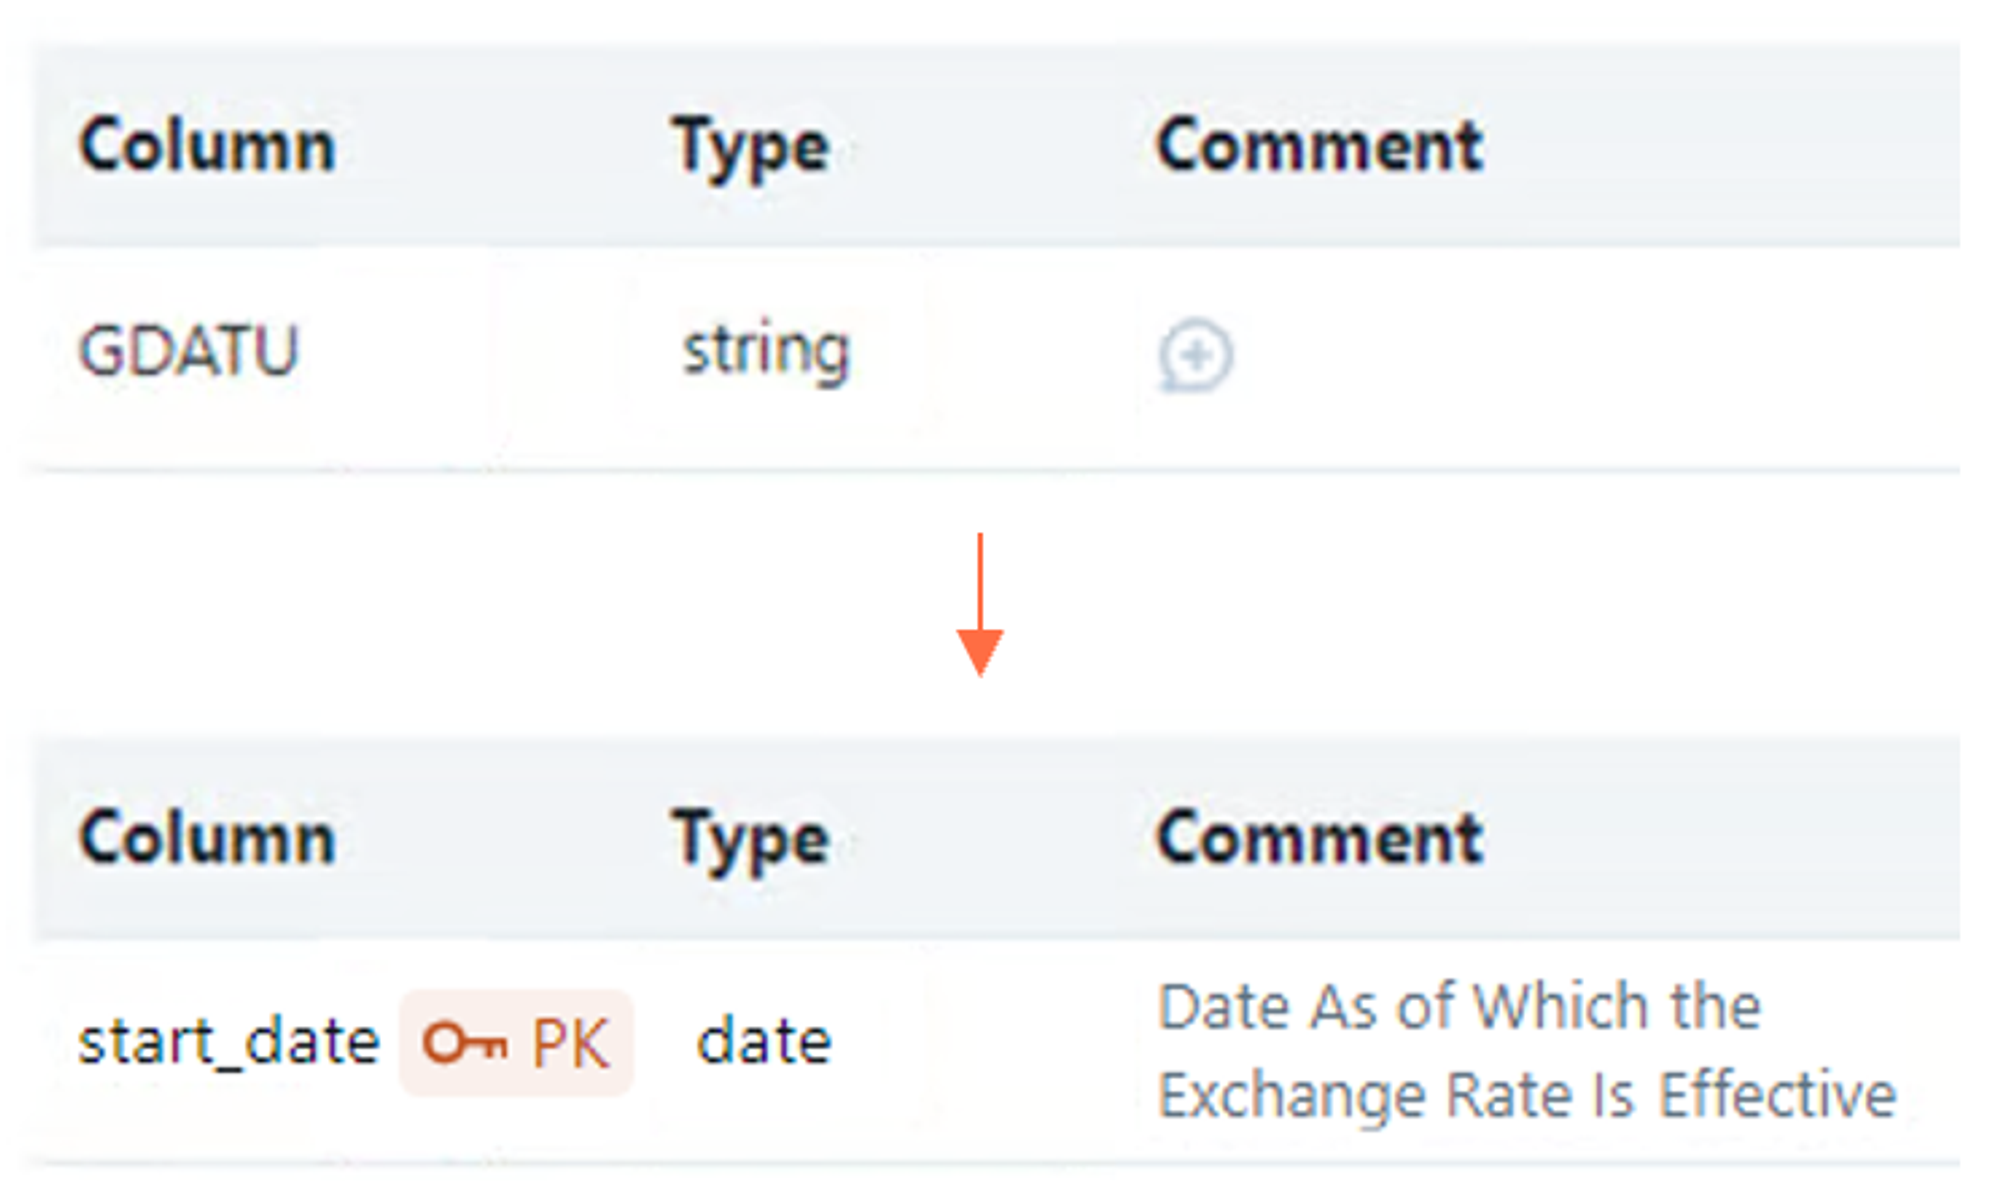Click the PK key badge next to start_date
The image size is (2000, 1181).
[516, 1043]
